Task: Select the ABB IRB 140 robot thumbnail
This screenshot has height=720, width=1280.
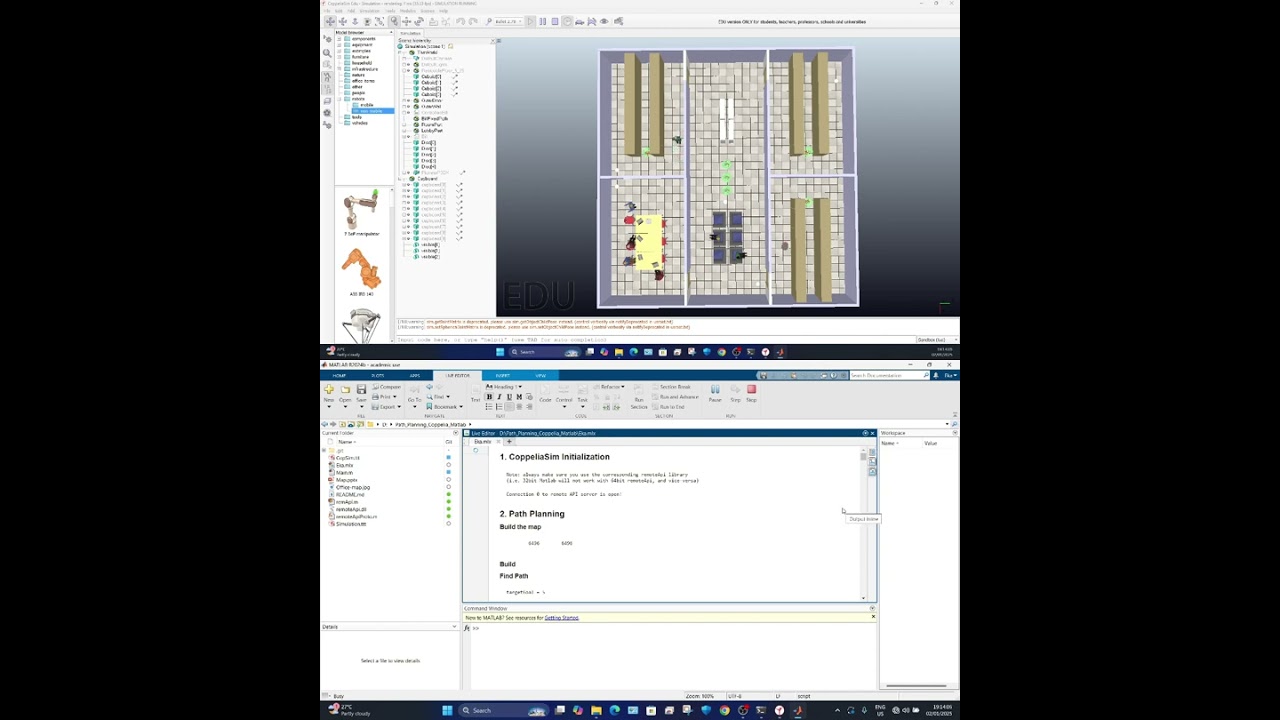Action: [x=362, y=270]
